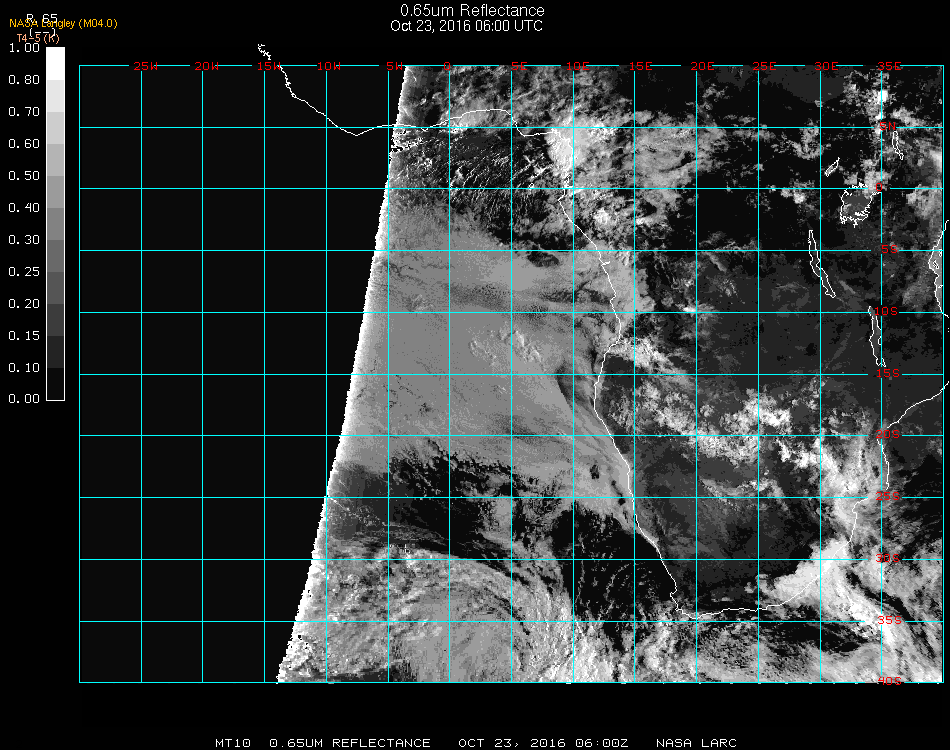Click the 20E longitude label

(703, 67)
